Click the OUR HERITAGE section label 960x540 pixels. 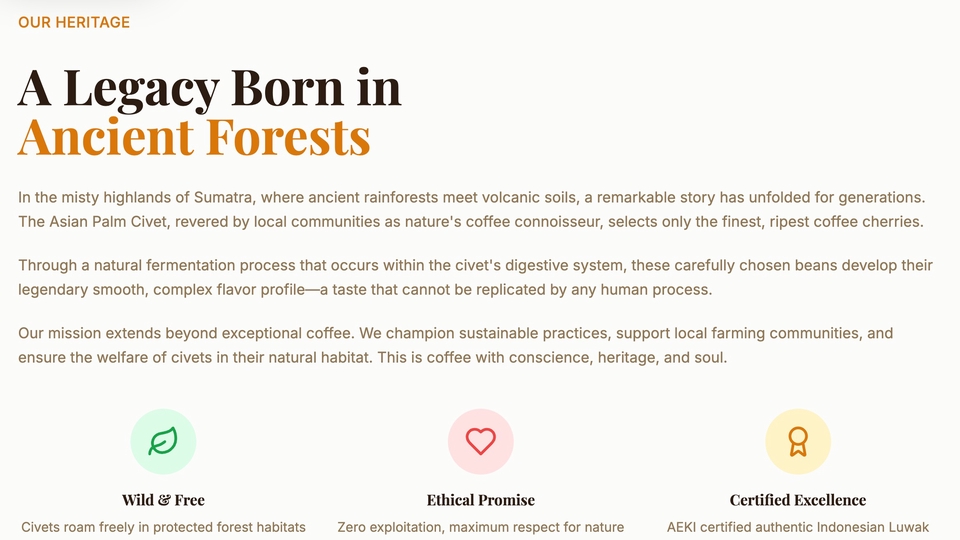[74, 23]
